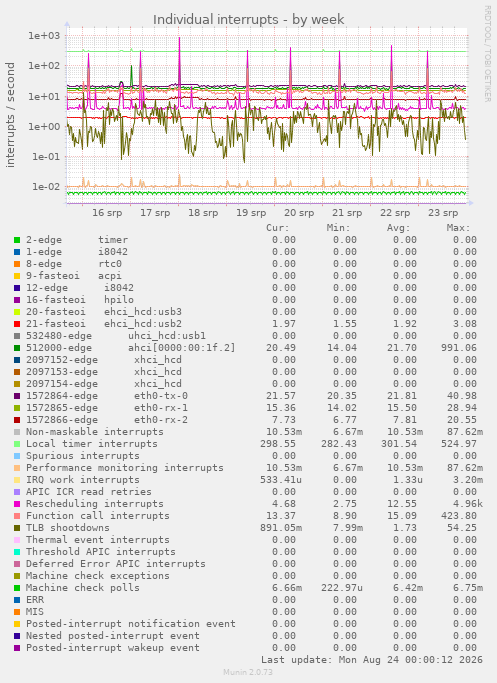Click the salmon Function call interrupts swatch
Viewport: 497px width, 683px height.
point(17,516)
